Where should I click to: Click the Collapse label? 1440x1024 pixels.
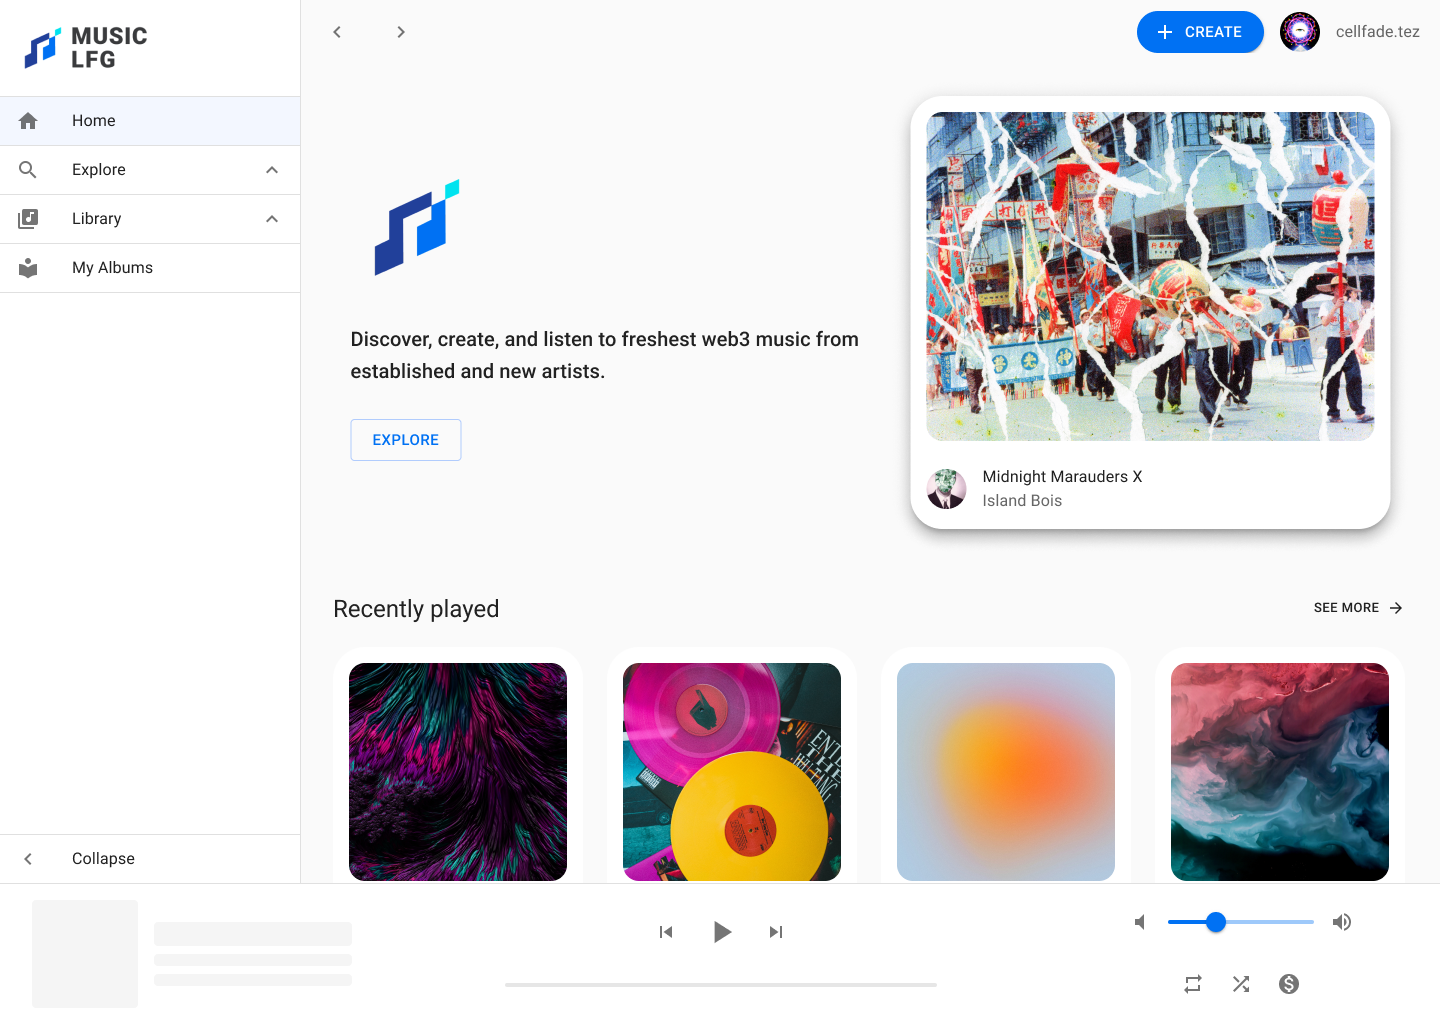[x=103, y=859]
